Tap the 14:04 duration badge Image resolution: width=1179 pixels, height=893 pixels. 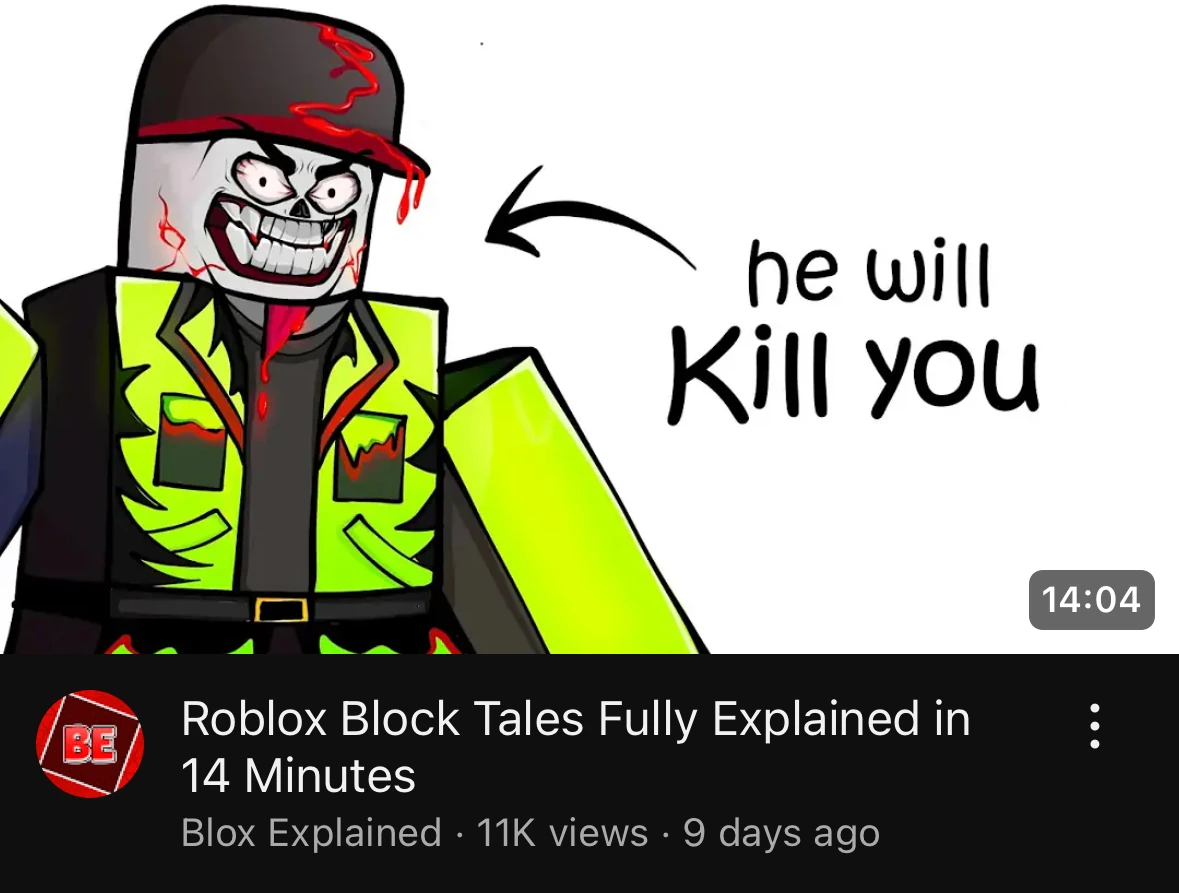(1091, 599)
